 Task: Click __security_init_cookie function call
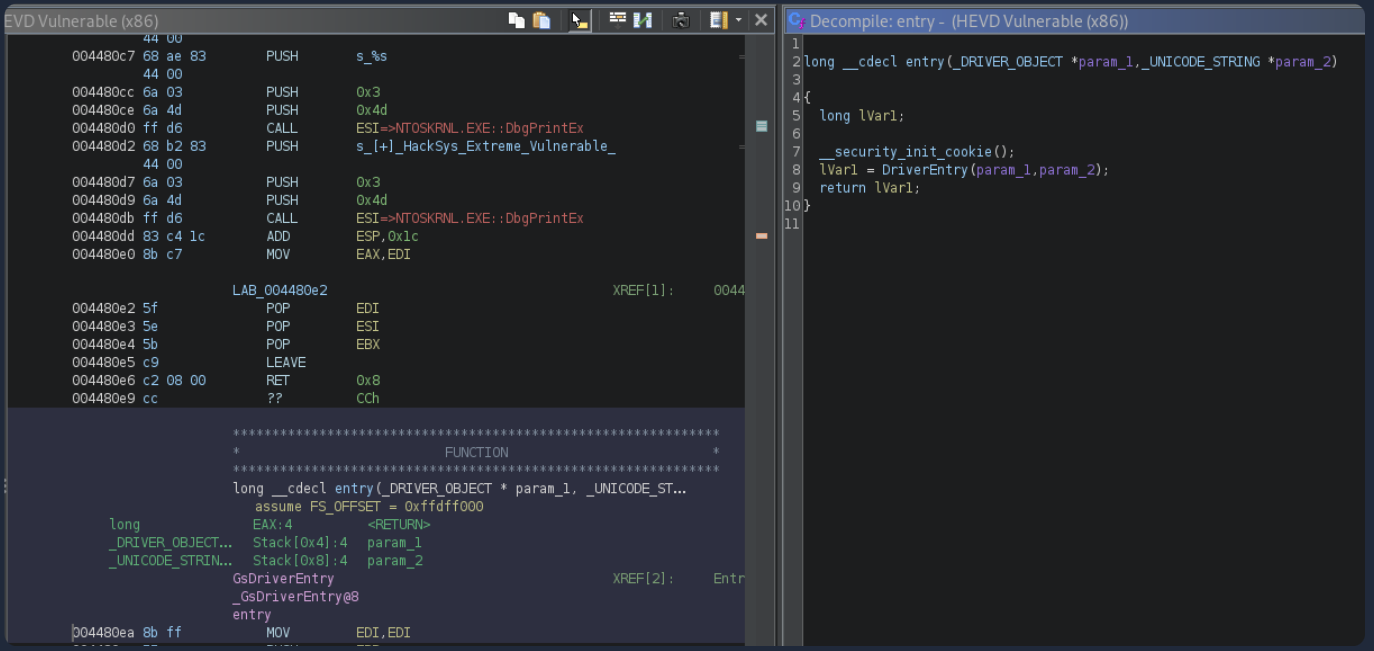click(x=904, y=152)
